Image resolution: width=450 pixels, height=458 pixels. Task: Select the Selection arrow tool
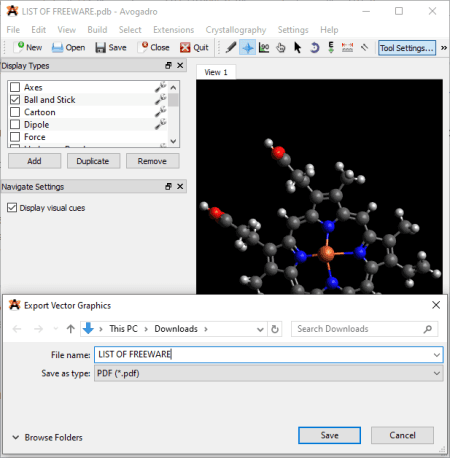coord(297,48)
